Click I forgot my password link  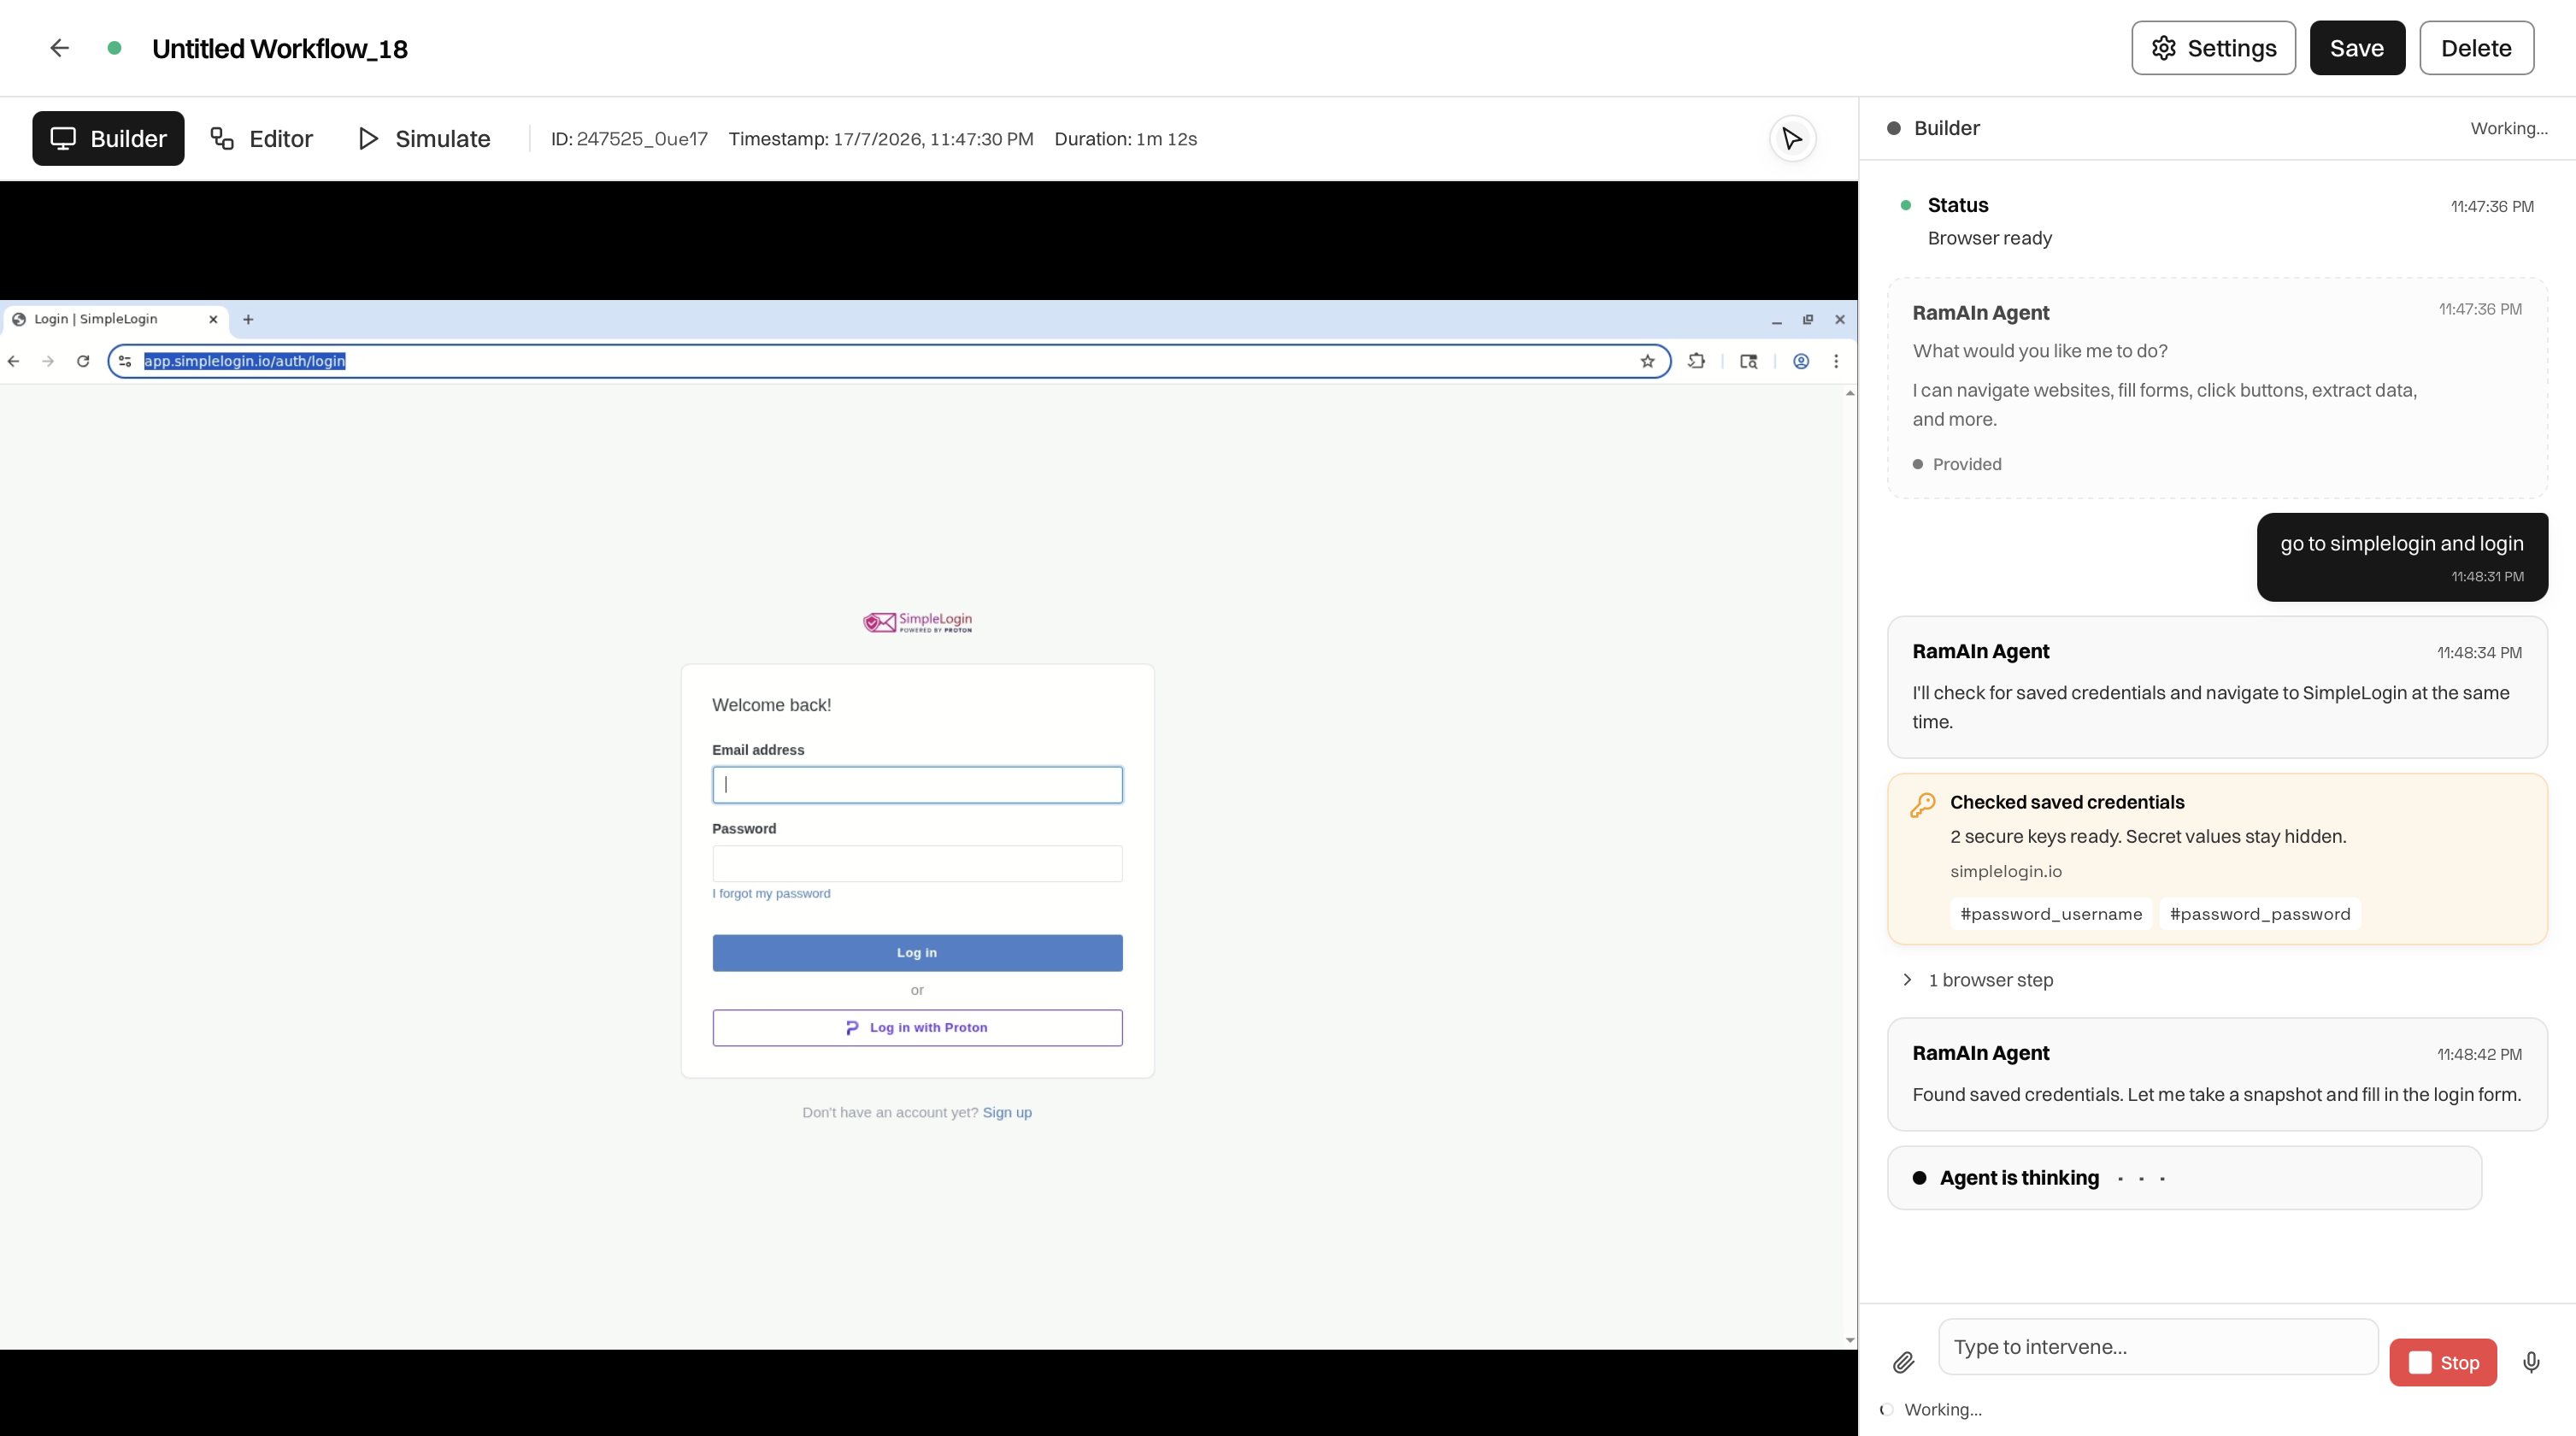point(771,894)
